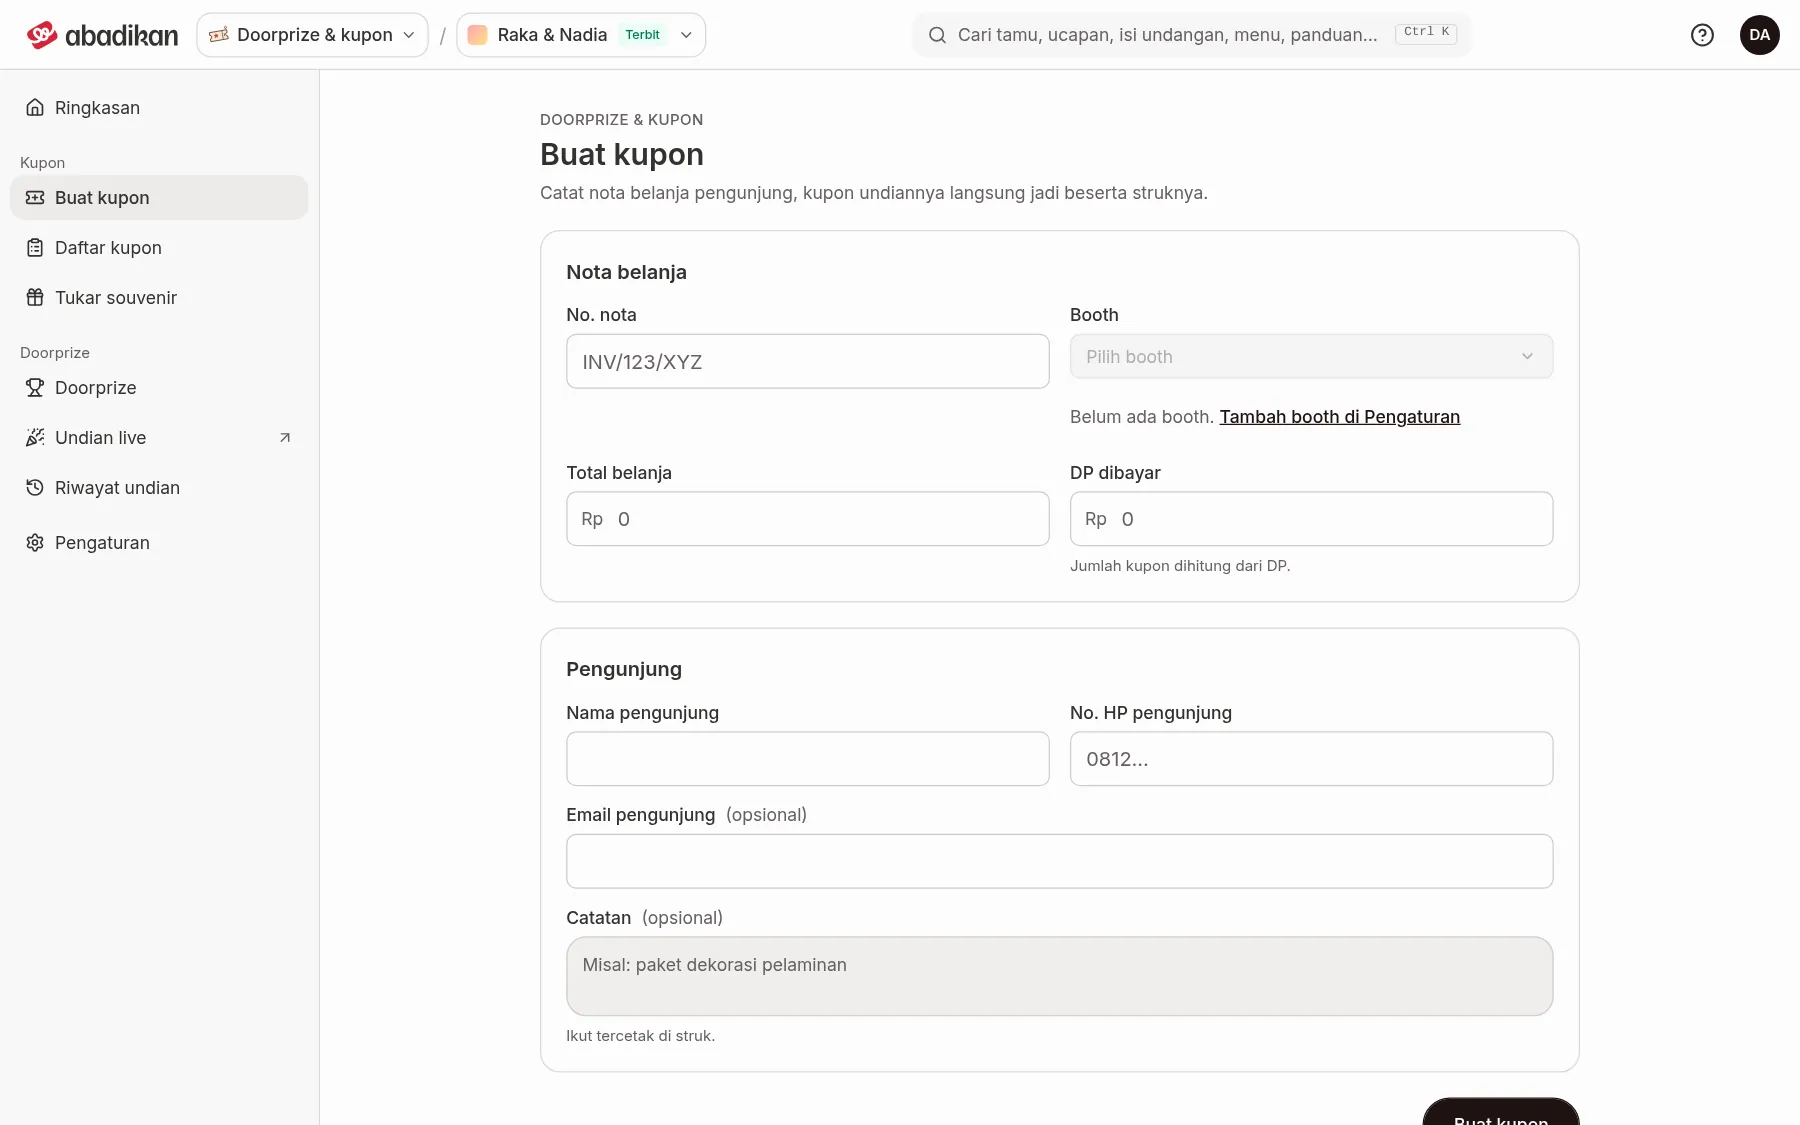Image resolution: width=1800 pixels, height=1125 pixels.
Task: Focus the DP dibayar amount field
Action: click(x=1311, y=518)
